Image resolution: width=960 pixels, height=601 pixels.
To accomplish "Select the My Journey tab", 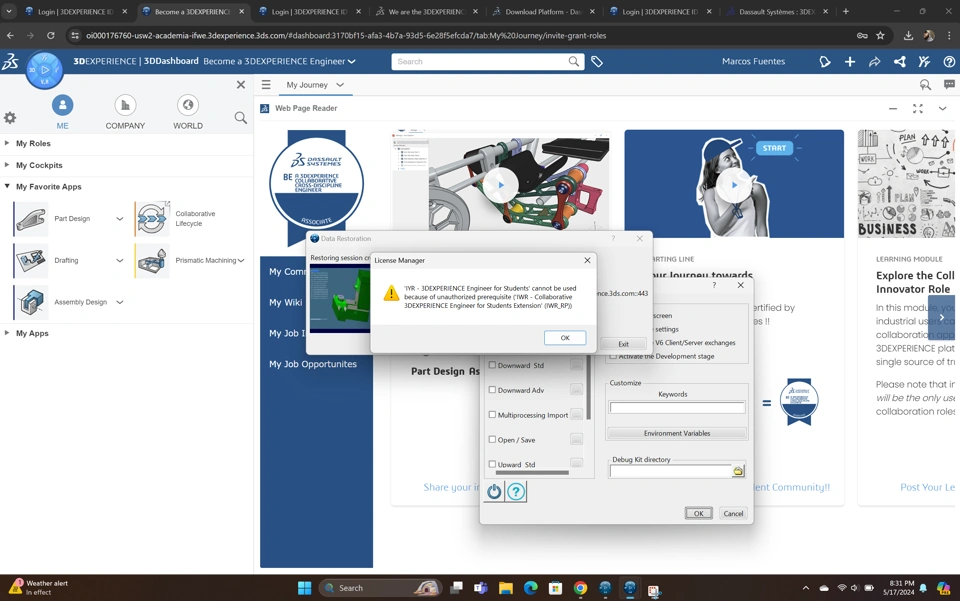I will coord(307,84).
